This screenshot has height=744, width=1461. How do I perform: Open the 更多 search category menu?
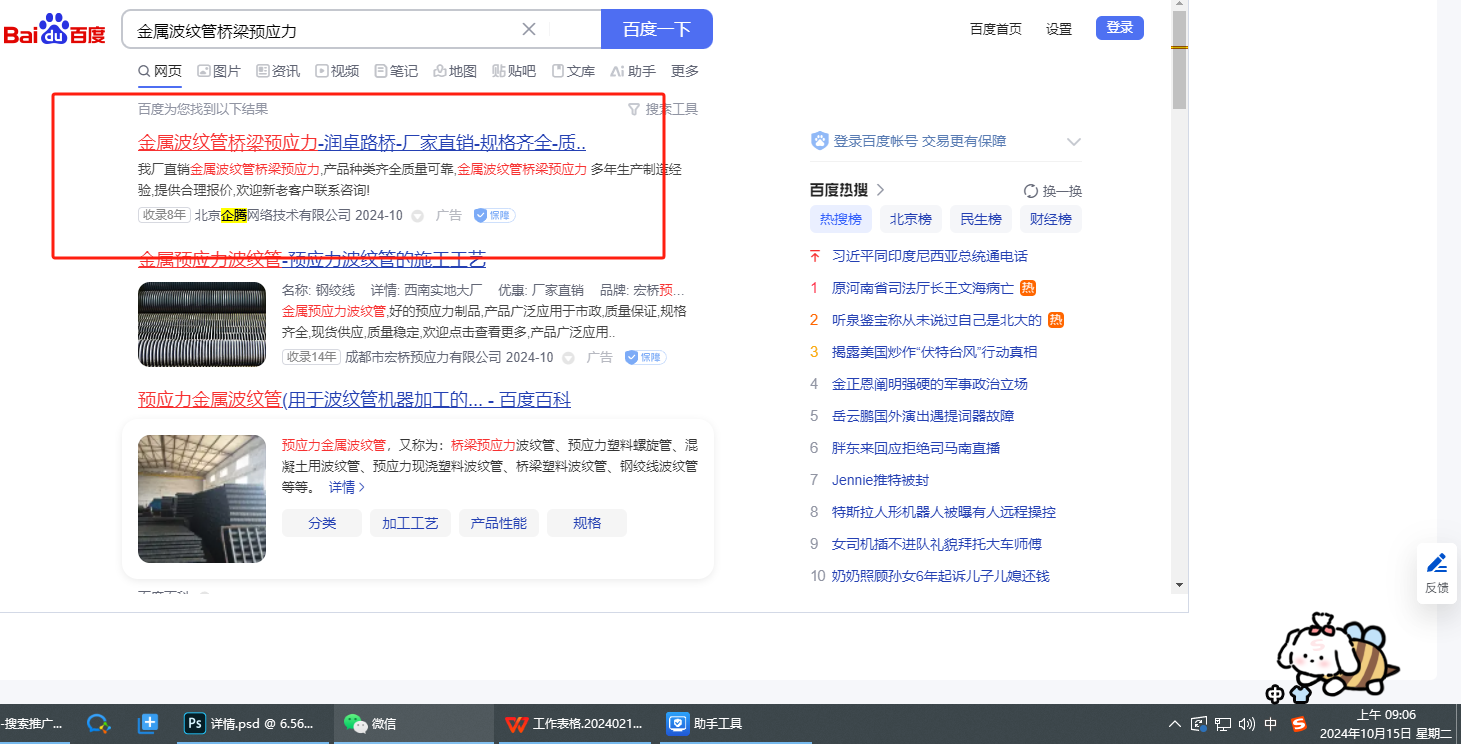pyautogui.click(x=685, y=71)
